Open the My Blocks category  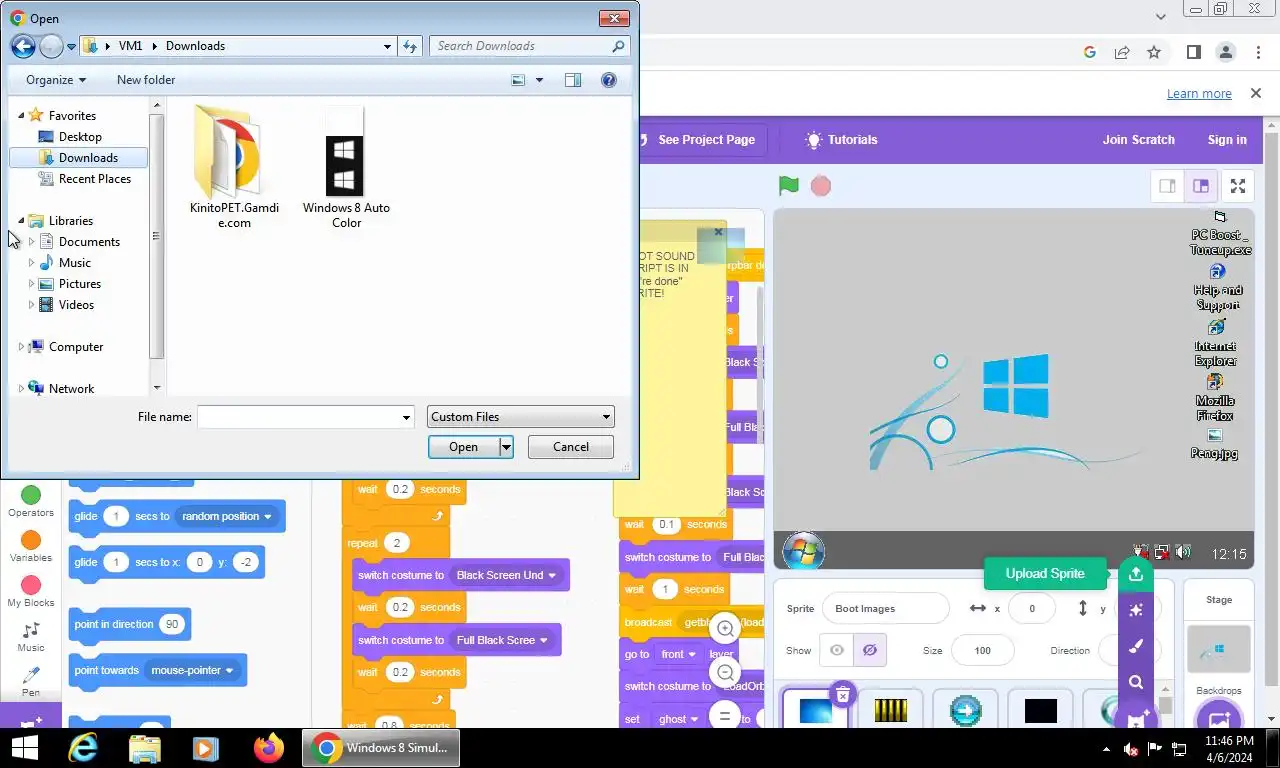pyautogui.click(x=31, y=592)
